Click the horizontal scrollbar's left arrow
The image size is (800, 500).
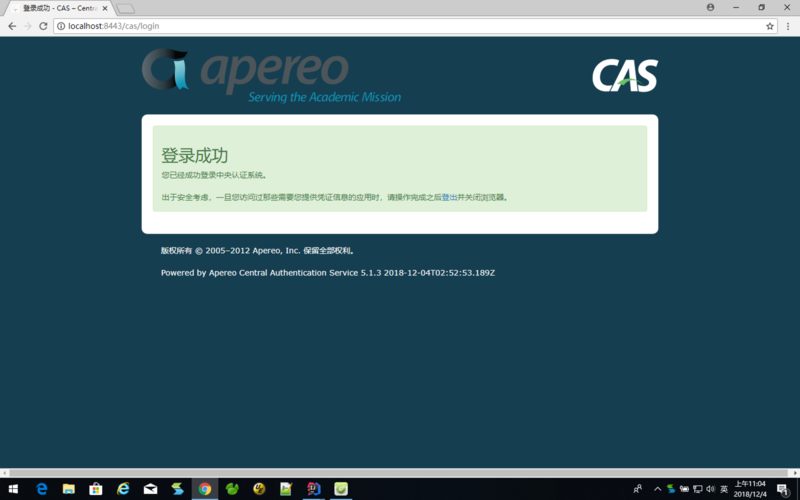pyautogui.click(x=5, y=473)
